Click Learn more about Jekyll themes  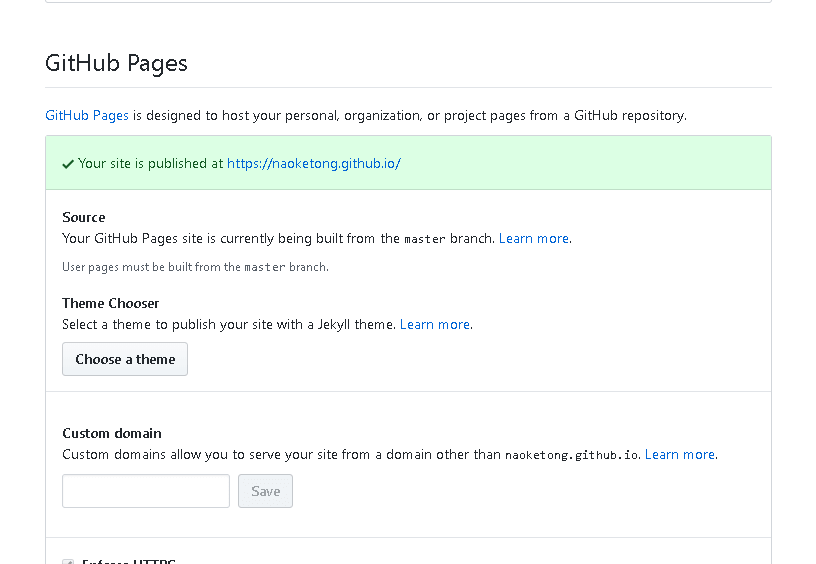pos(435,325)
